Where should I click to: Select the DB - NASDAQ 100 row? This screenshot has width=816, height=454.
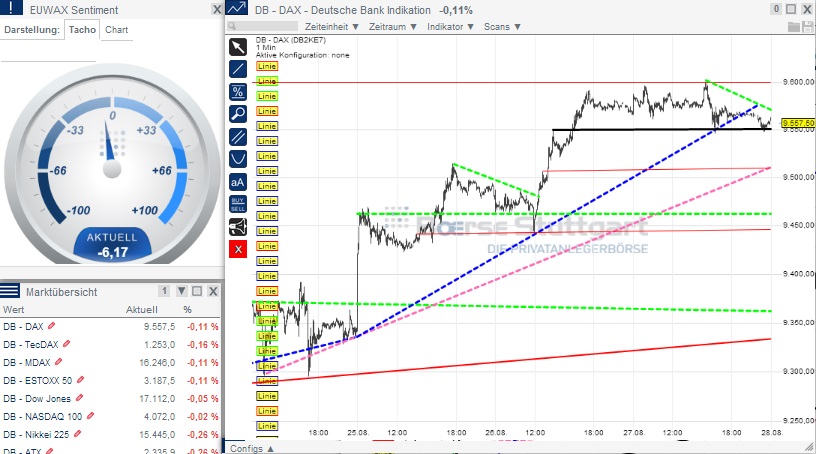[x=110, y=417]
